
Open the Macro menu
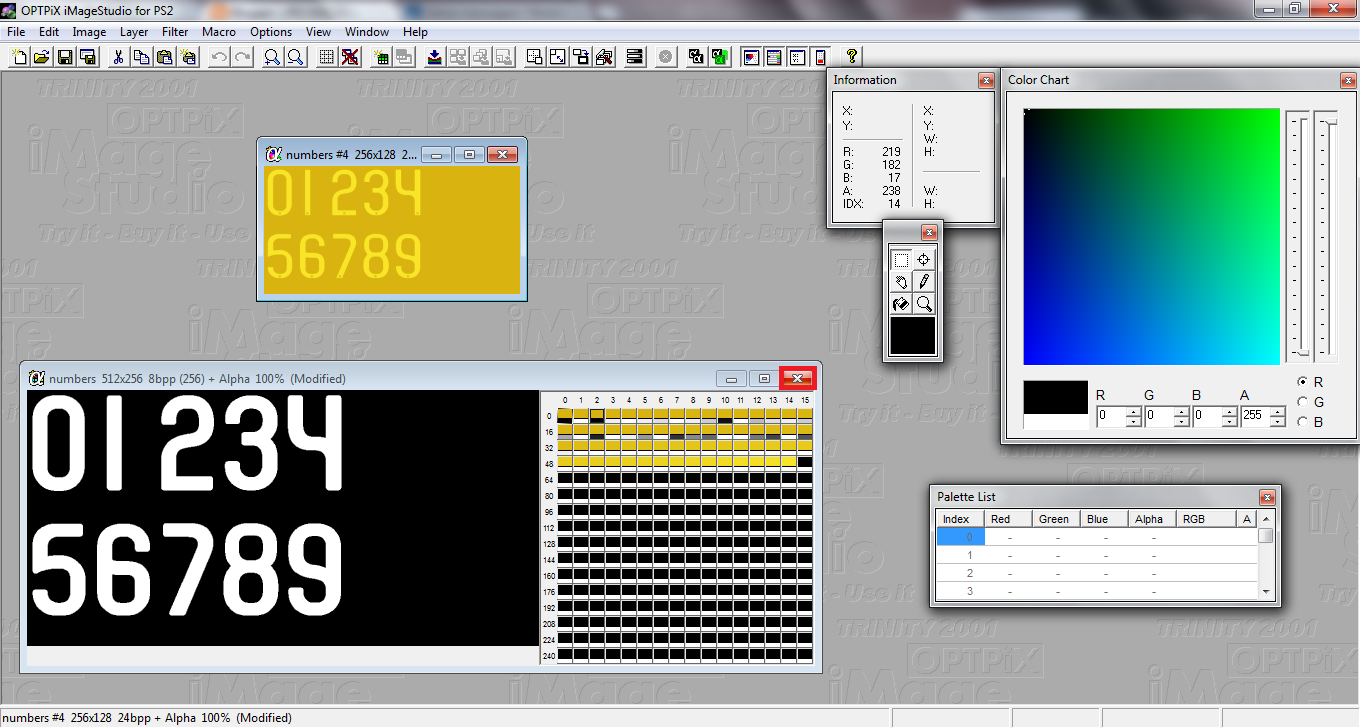pyautogui.click(x=219, y=32)
